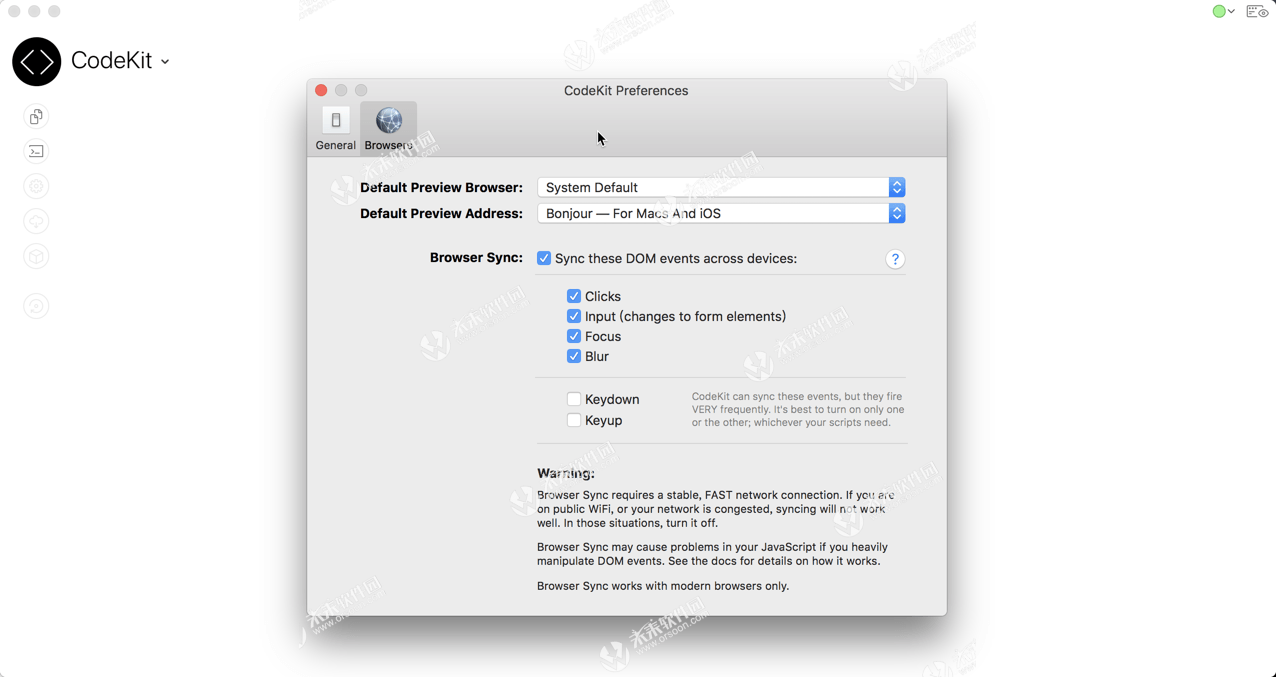Select the Terminal icon in the sidebar

tap(35, 151)
